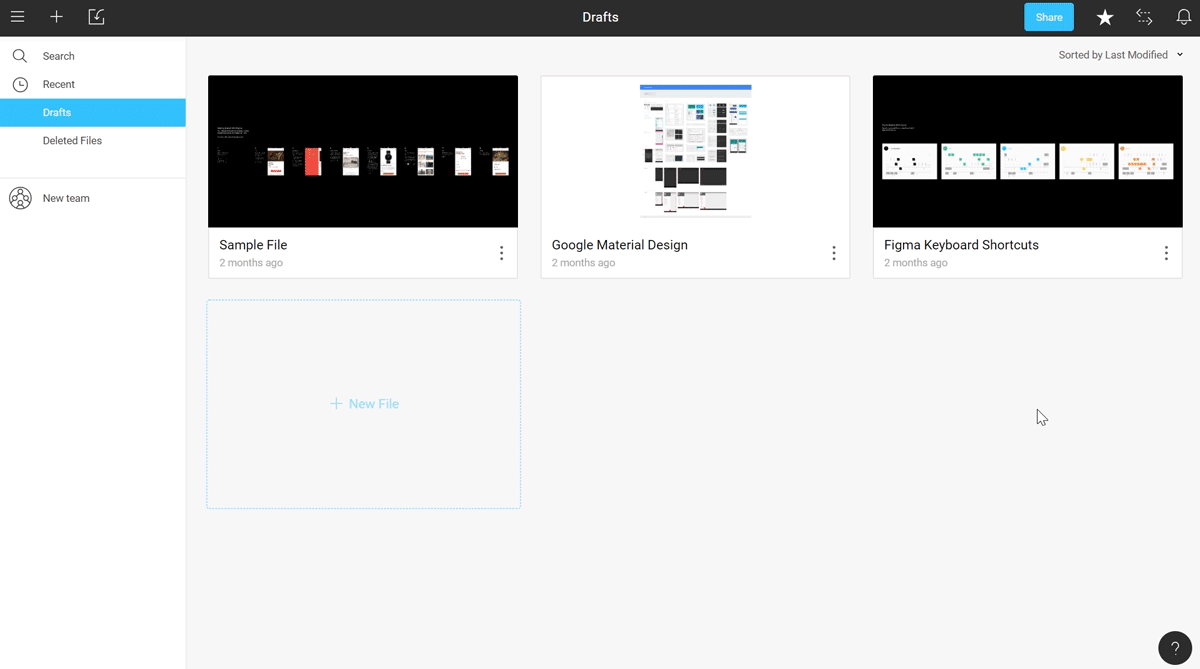The height and width of the screenshot is (669, 1200).
Task: Click the Sample File title
Action: (x=253, y=245)
